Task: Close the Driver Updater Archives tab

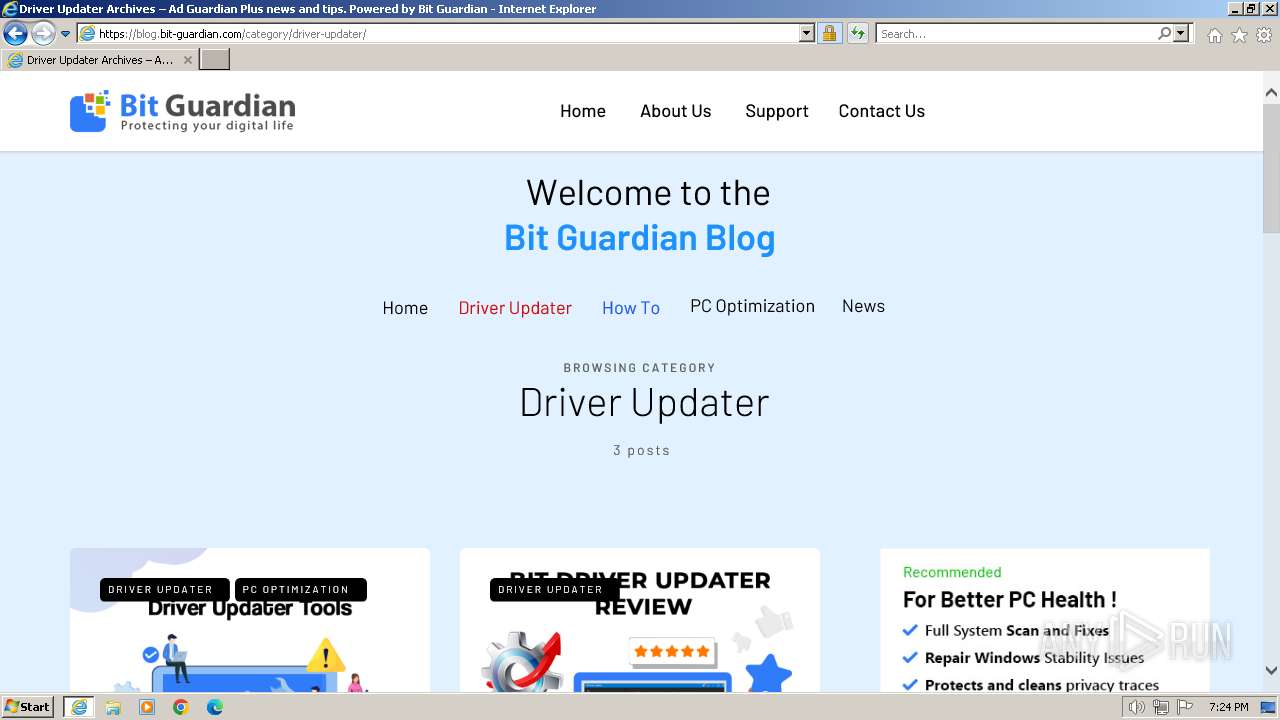Action: coord(187,60)
